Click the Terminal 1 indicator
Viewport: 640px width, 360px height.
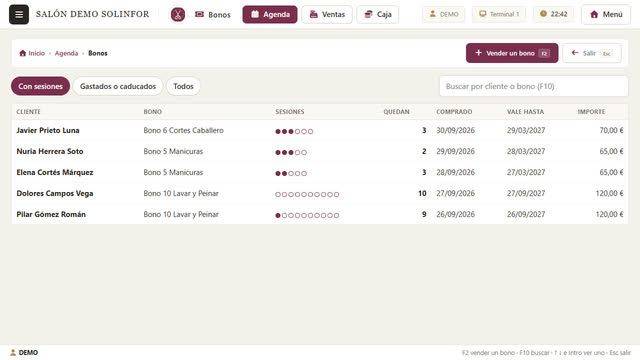tap(499, 14)
